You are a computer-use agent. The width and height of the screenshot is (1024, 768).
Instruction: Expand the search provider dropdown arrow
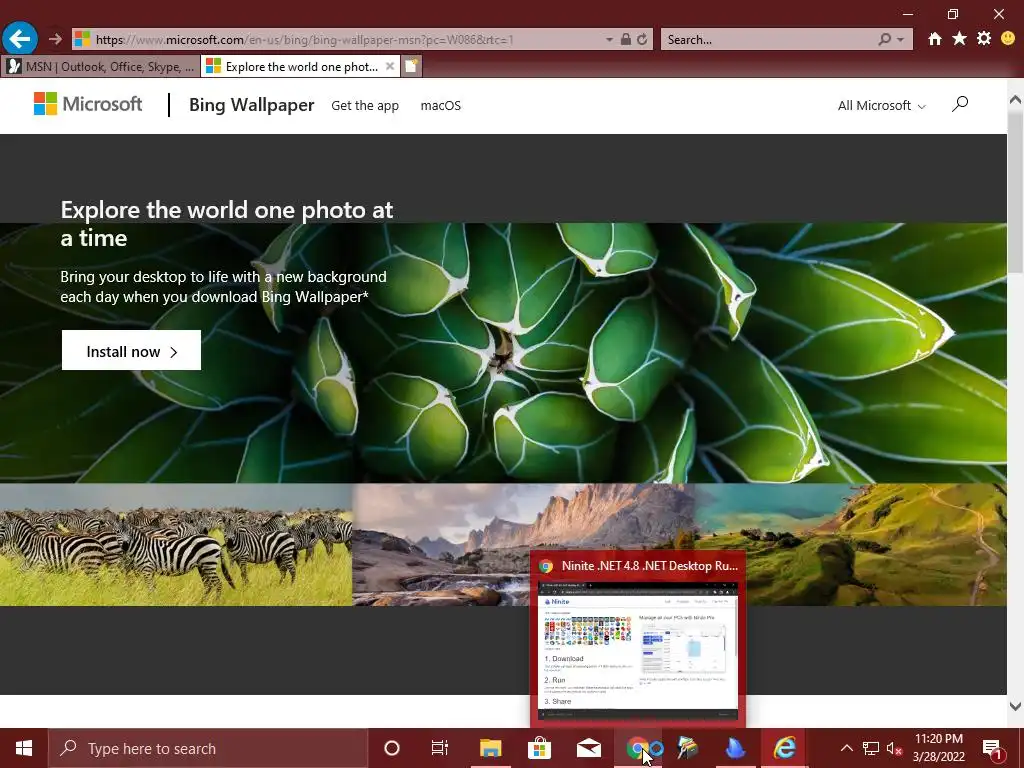pos(901,39)
